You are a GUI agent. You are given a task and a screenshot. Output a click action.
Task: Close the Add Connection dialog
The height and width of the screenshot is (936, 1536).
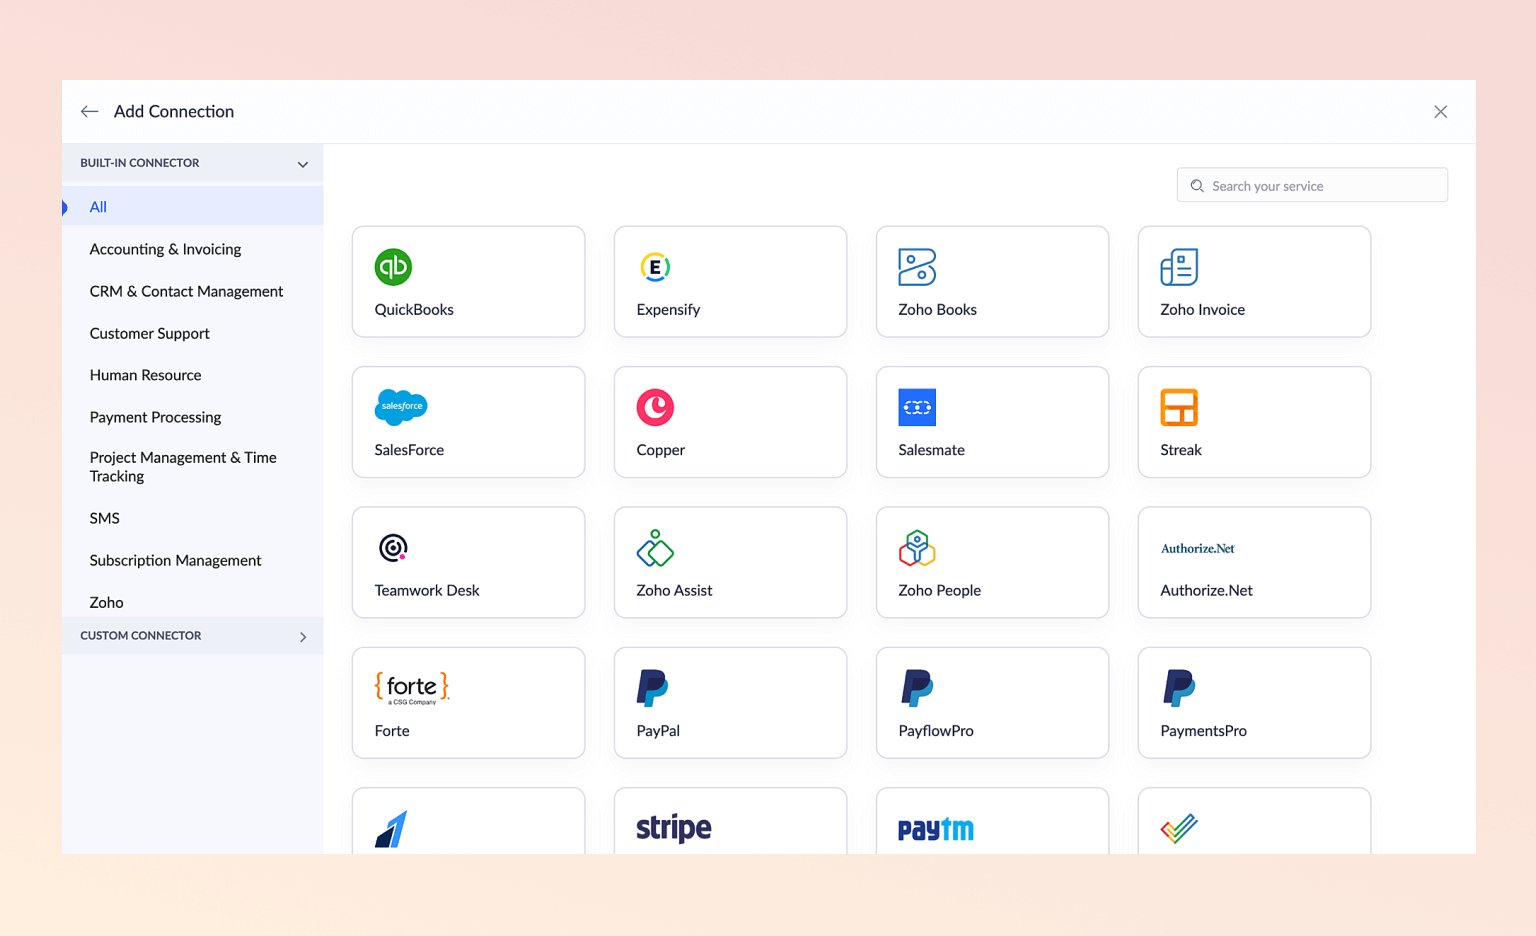1440,112
